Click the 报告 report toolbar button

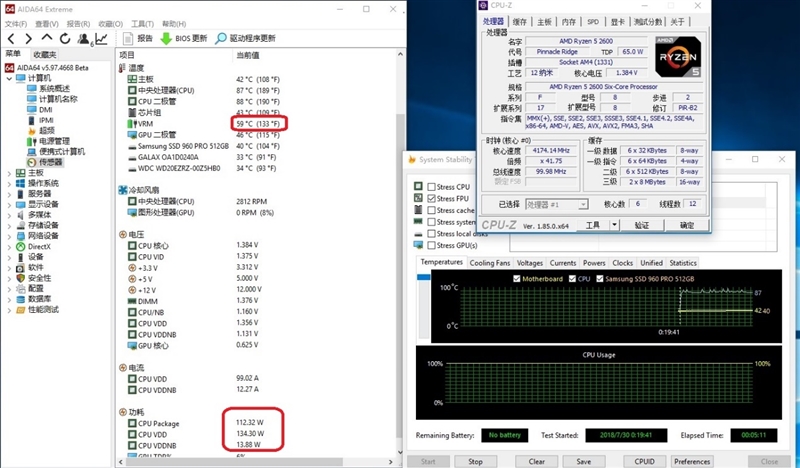pos(138,38)
